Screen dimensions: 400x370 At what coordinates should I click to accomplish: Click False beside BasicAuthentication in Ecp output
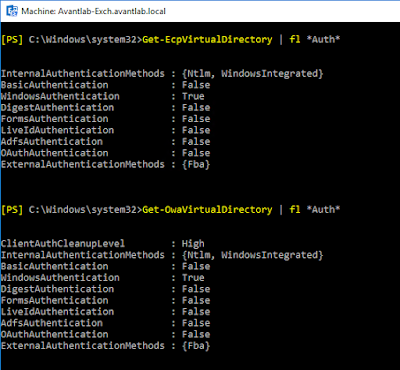(196, 85)
